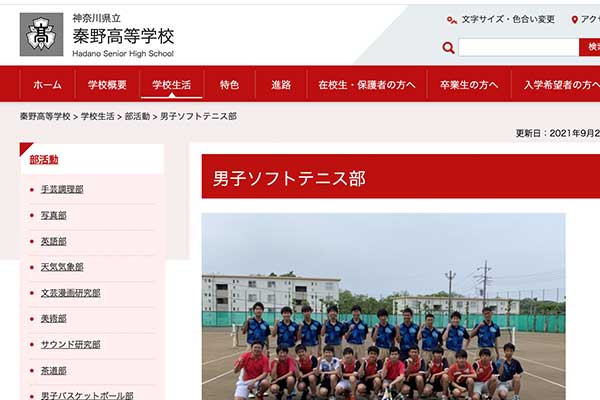Open the ホーム navigation menu item

47,85
